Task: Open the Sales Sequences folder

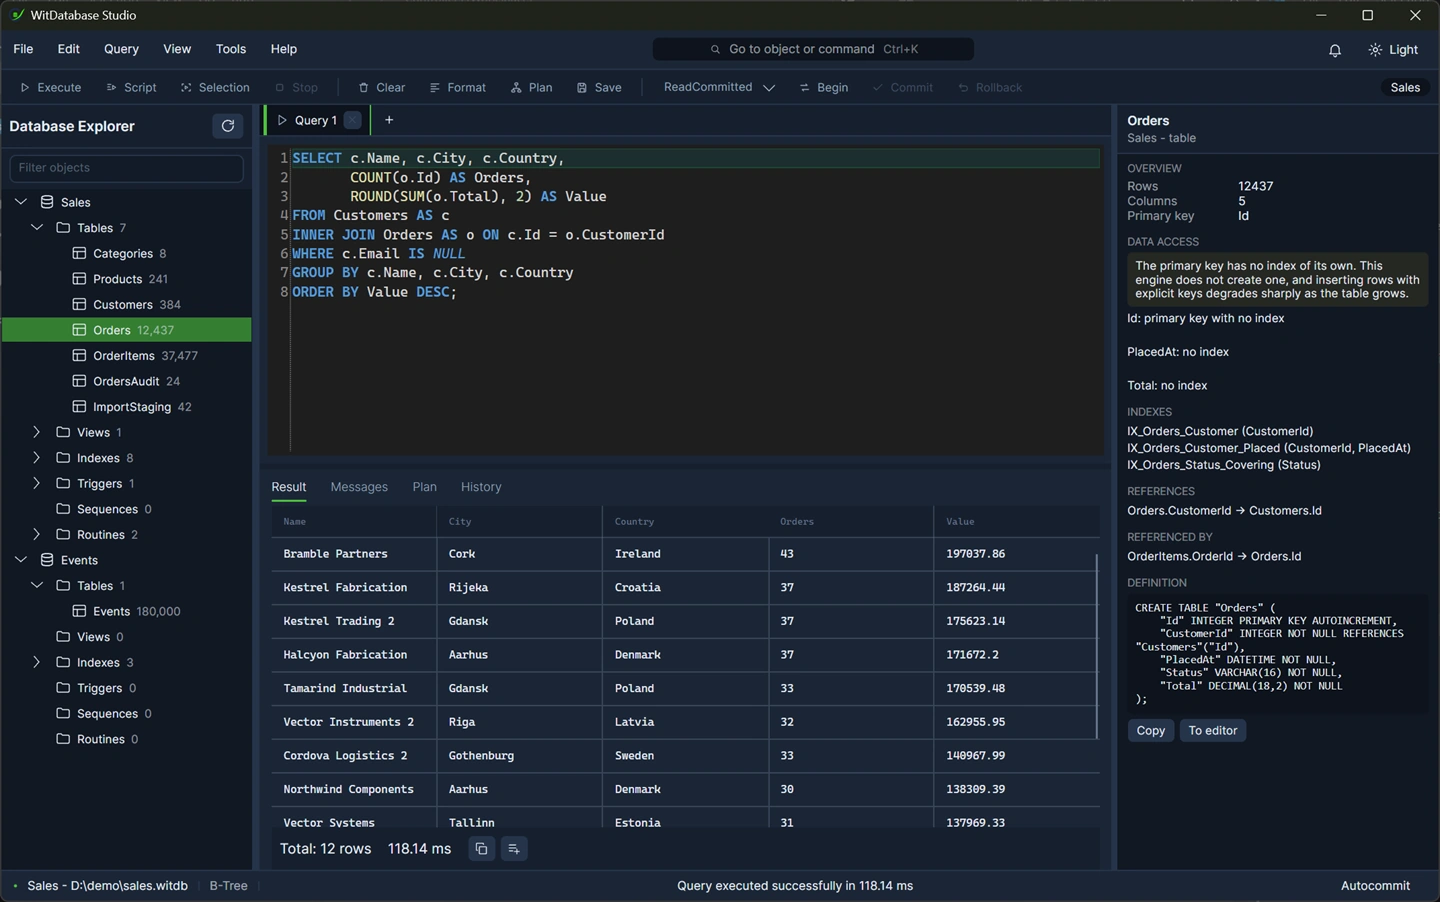Action: 126,510
